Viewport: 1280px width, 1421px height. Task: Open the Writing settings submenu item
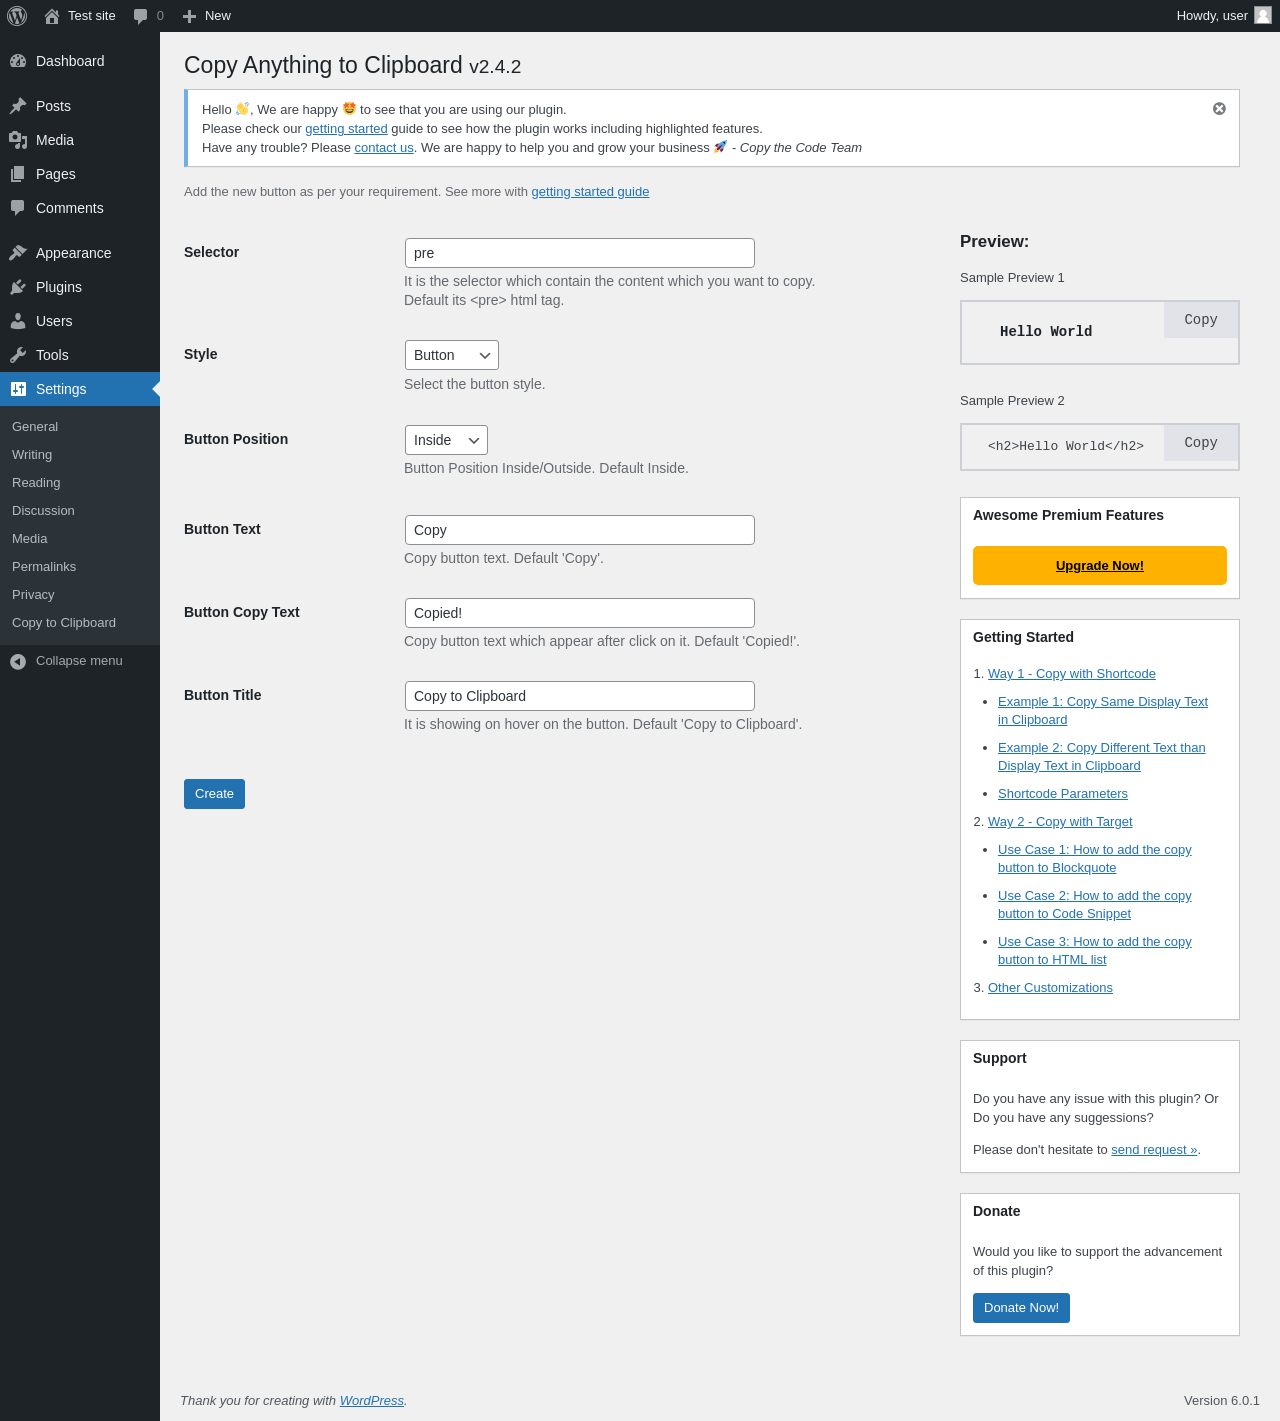coord(32,454)
